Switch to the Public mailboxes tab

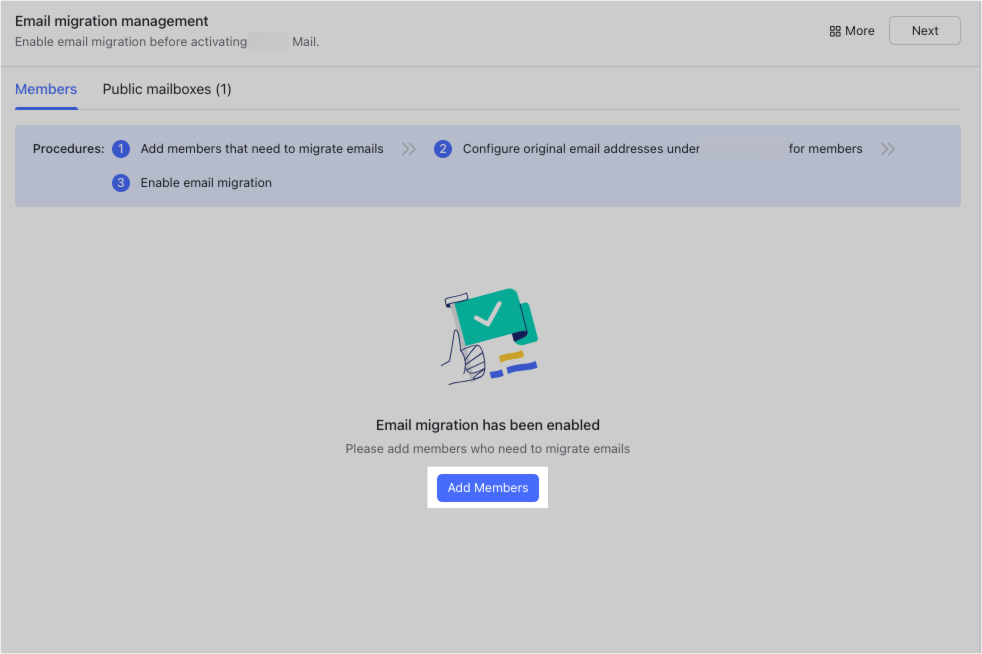pyautogui.click(x=166, y=89)
